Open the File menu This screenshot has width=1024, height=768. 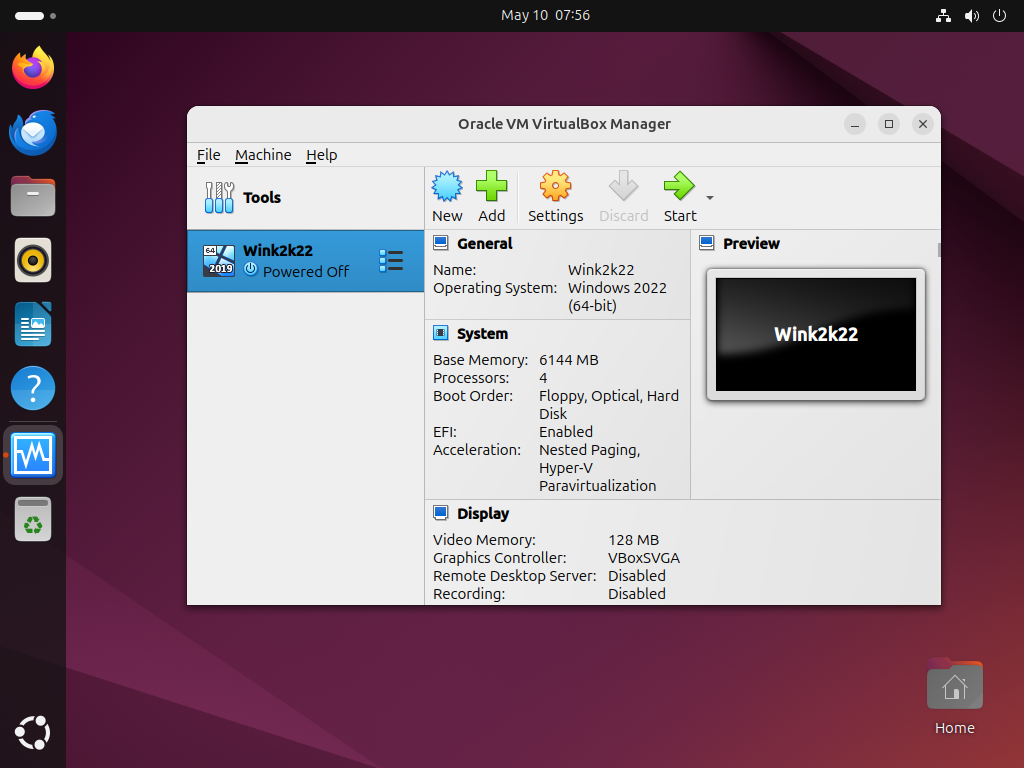tap(208, 155)
